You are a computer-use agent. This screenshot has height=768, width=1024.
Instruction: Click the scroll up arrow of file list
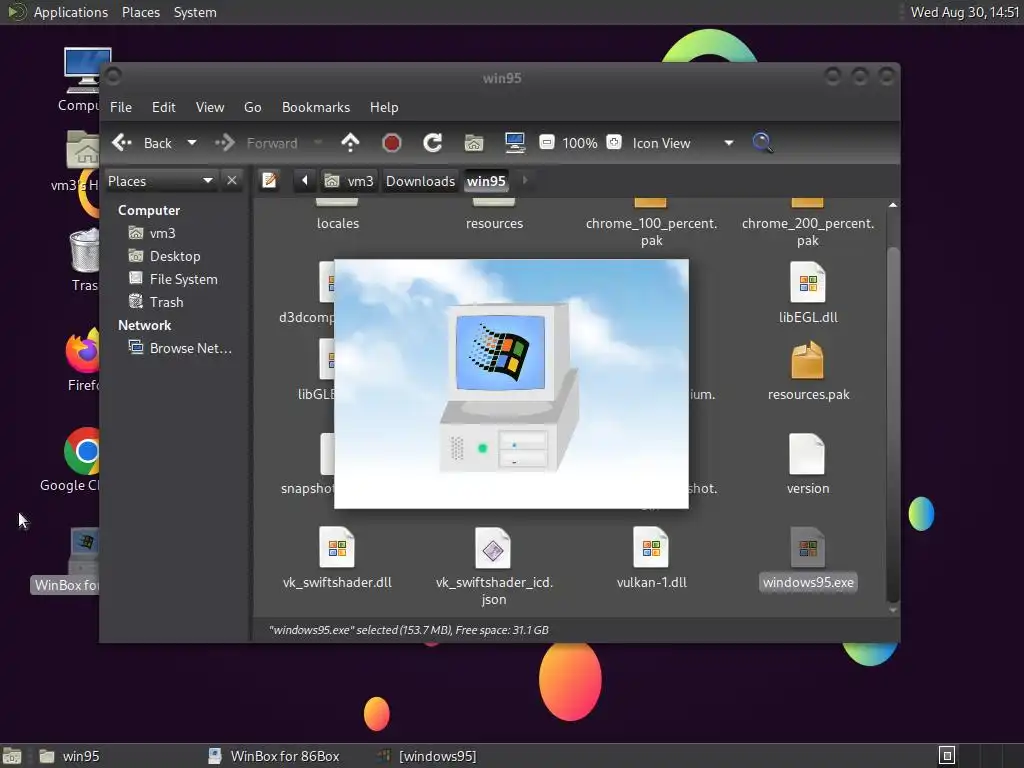(893, 205)
